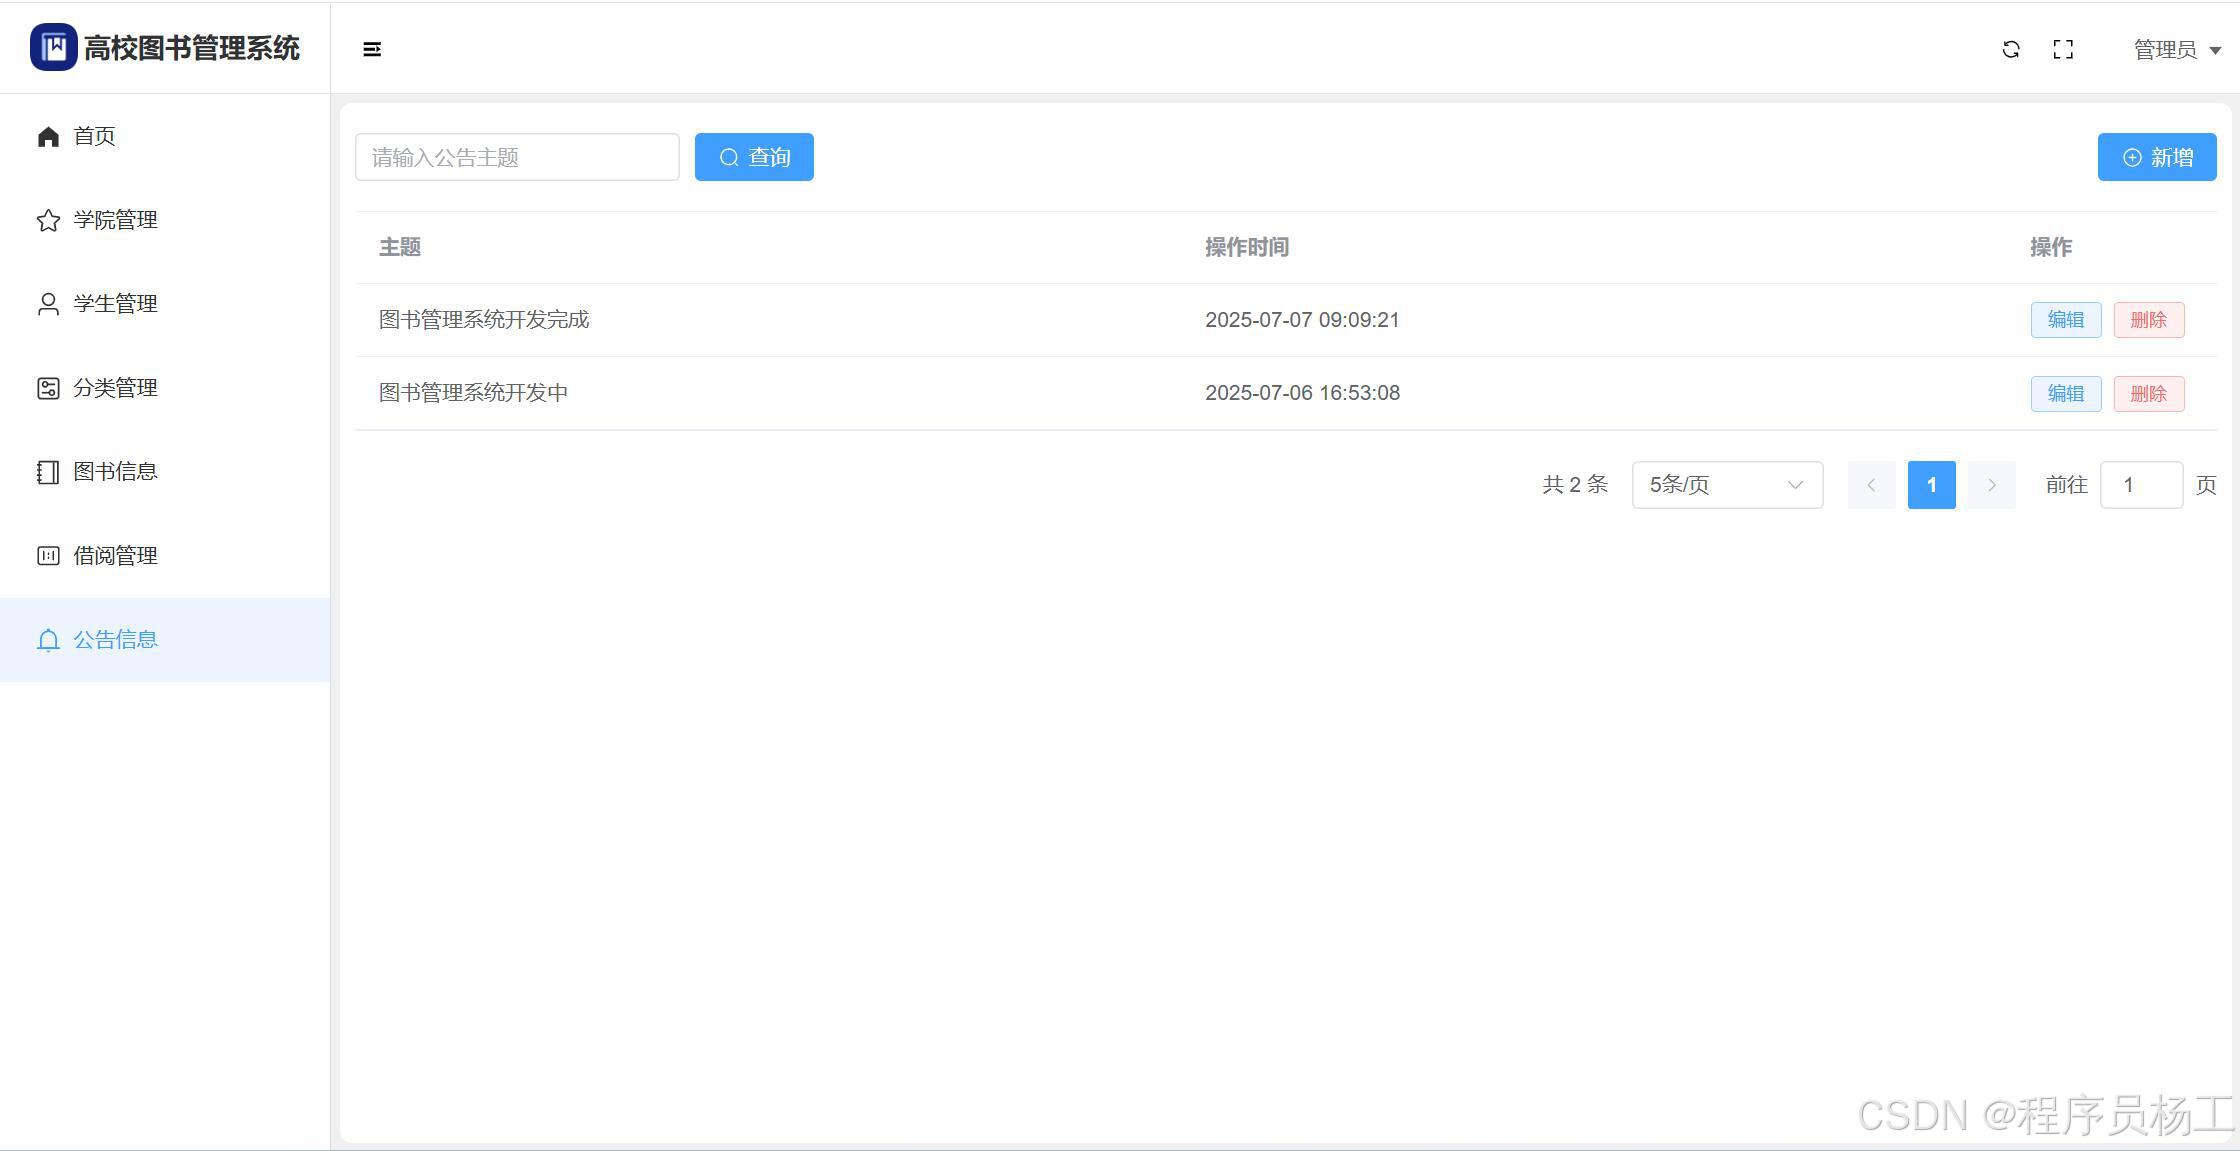Delete the 图书管理系统开发中 announcement
The width and height of the screenshot is (2240, 1151).
coord(2148,394)
